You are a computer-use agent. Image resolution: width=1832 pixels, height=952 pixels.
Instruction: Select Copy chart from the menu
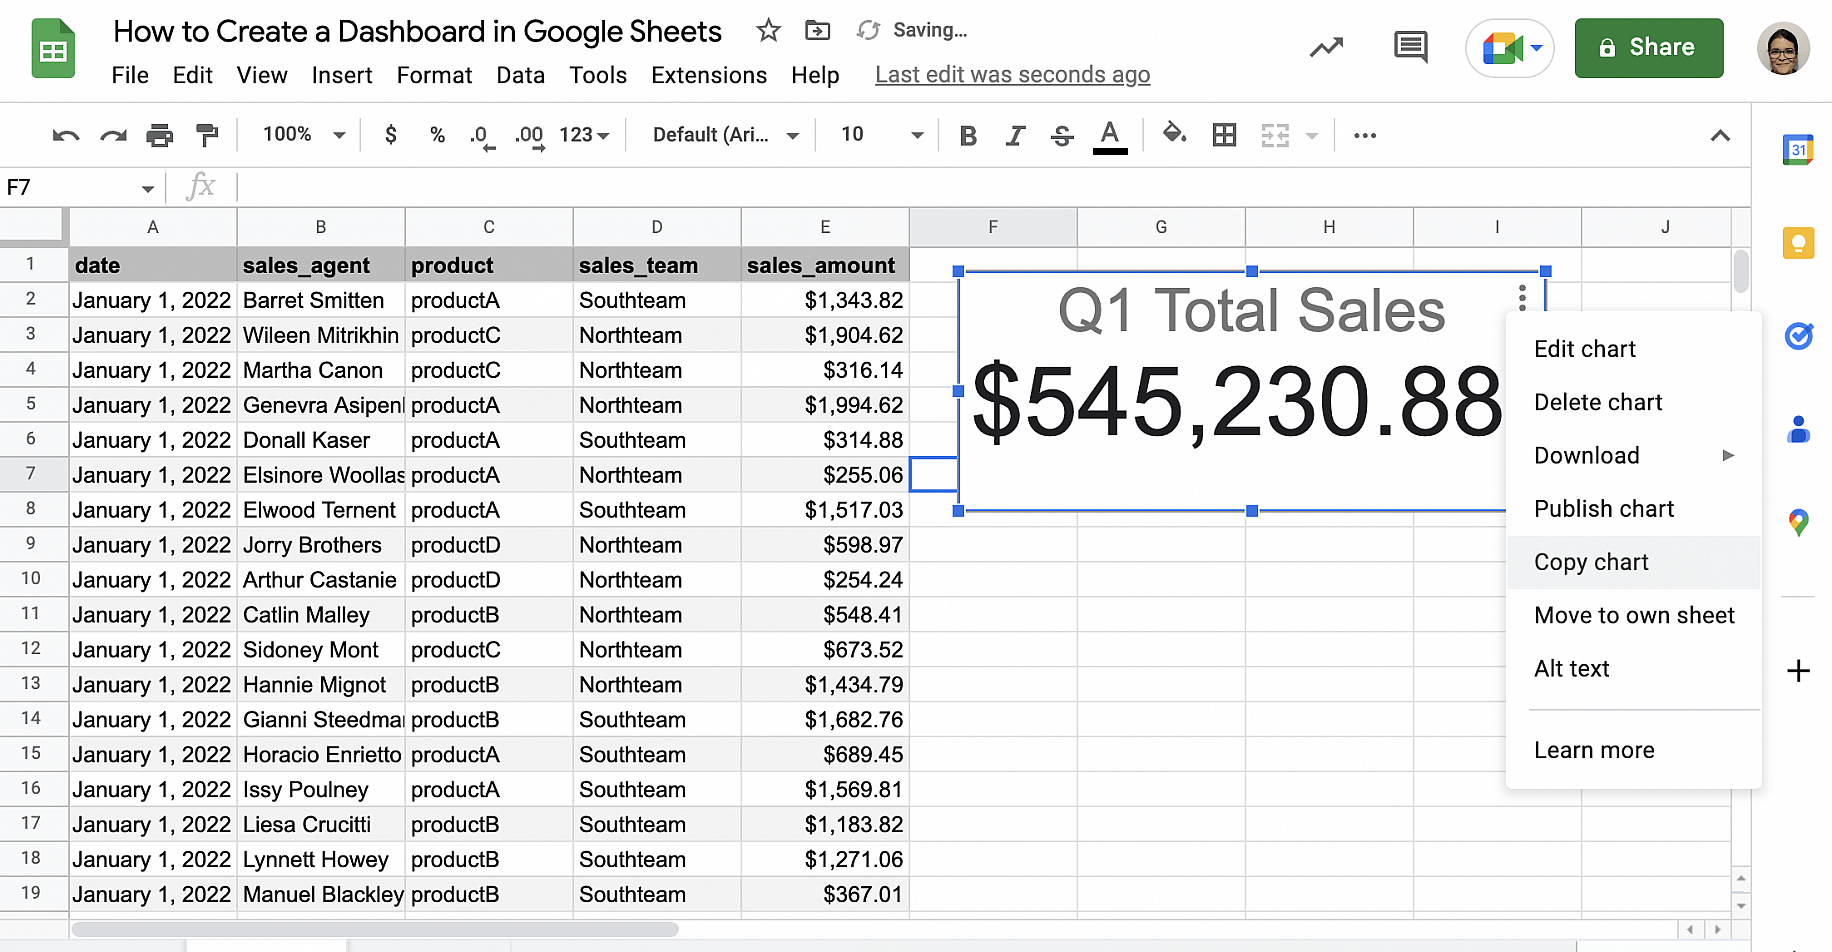pos(1591,562)
